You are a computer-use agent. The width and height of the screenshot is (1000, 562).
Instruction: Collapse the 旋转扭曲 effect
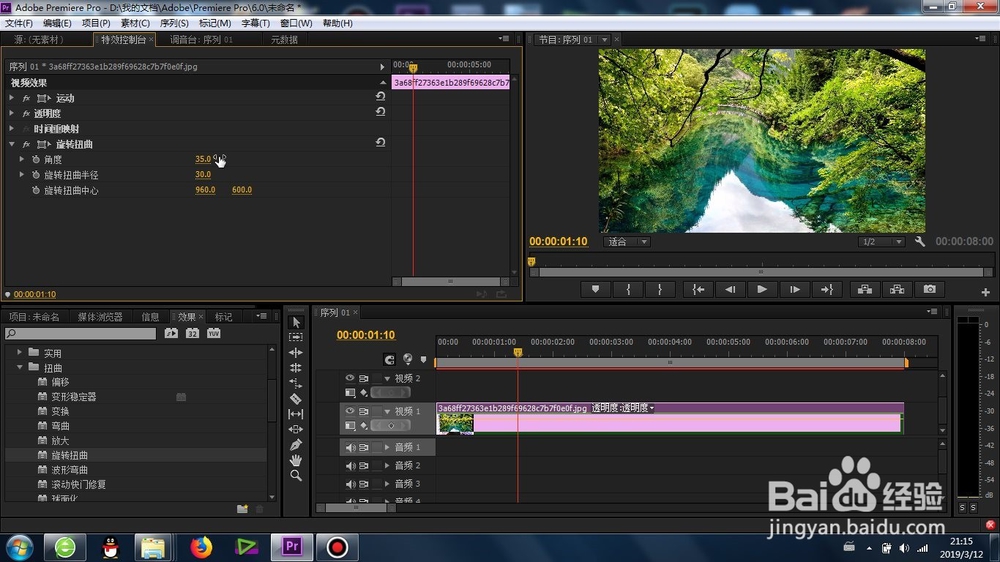tap(11, 144)
